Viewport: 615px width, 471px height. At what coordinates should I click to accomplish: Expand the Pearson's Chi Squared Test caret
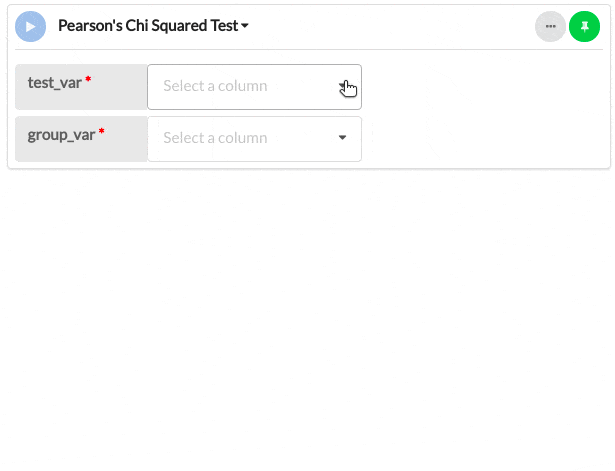246,27
